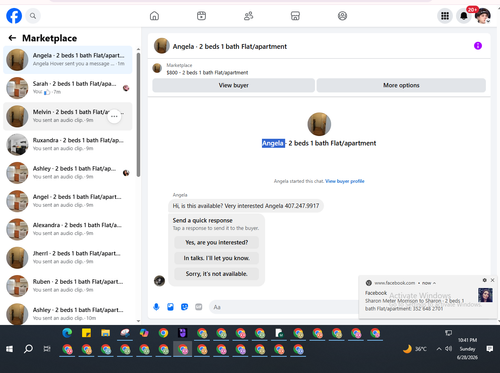This screenshot has width=500, height=373.
Task: Open the Facebook menu grid icon
Action: [445, 16]
